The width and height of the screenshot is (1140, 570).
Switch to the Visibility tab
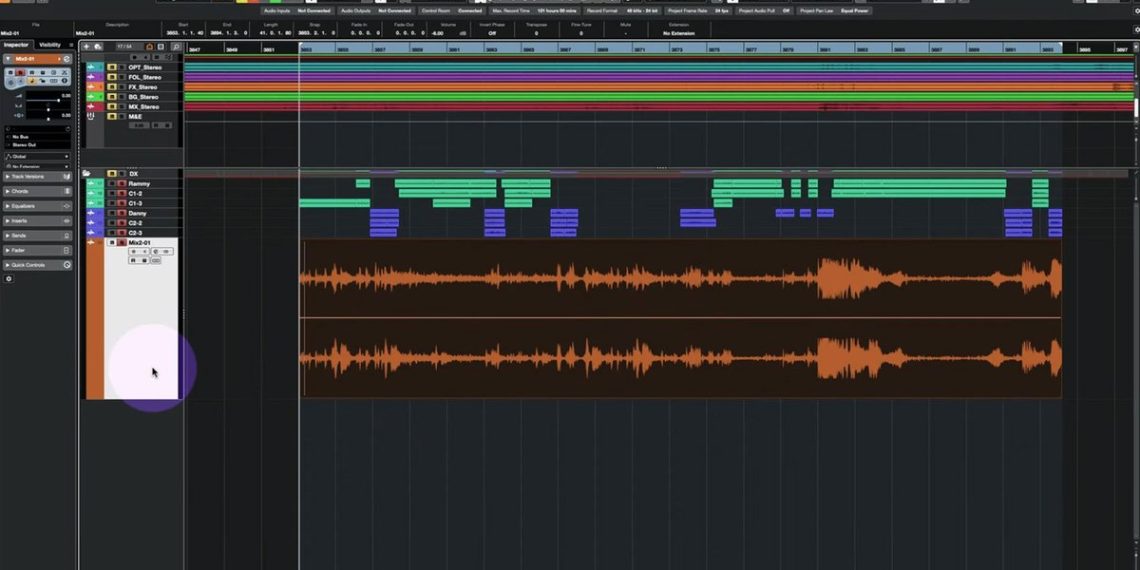(x=50, y=45)
